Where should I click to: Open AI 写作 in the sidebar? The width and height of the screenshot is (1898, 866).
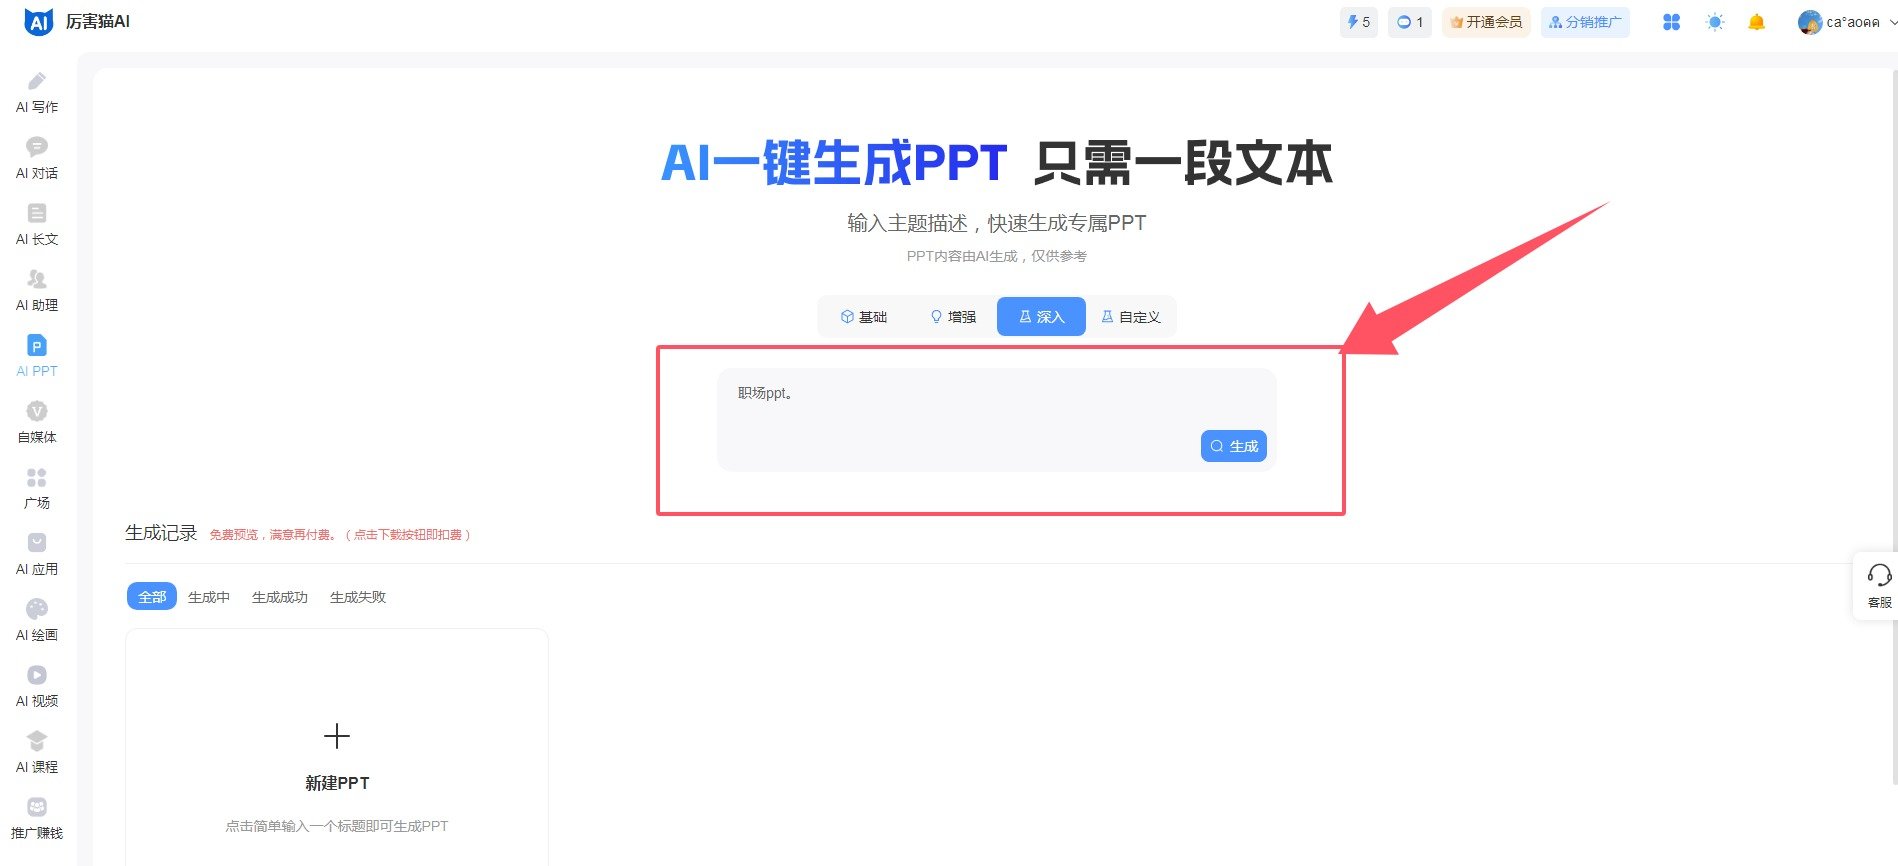[37, 92]
